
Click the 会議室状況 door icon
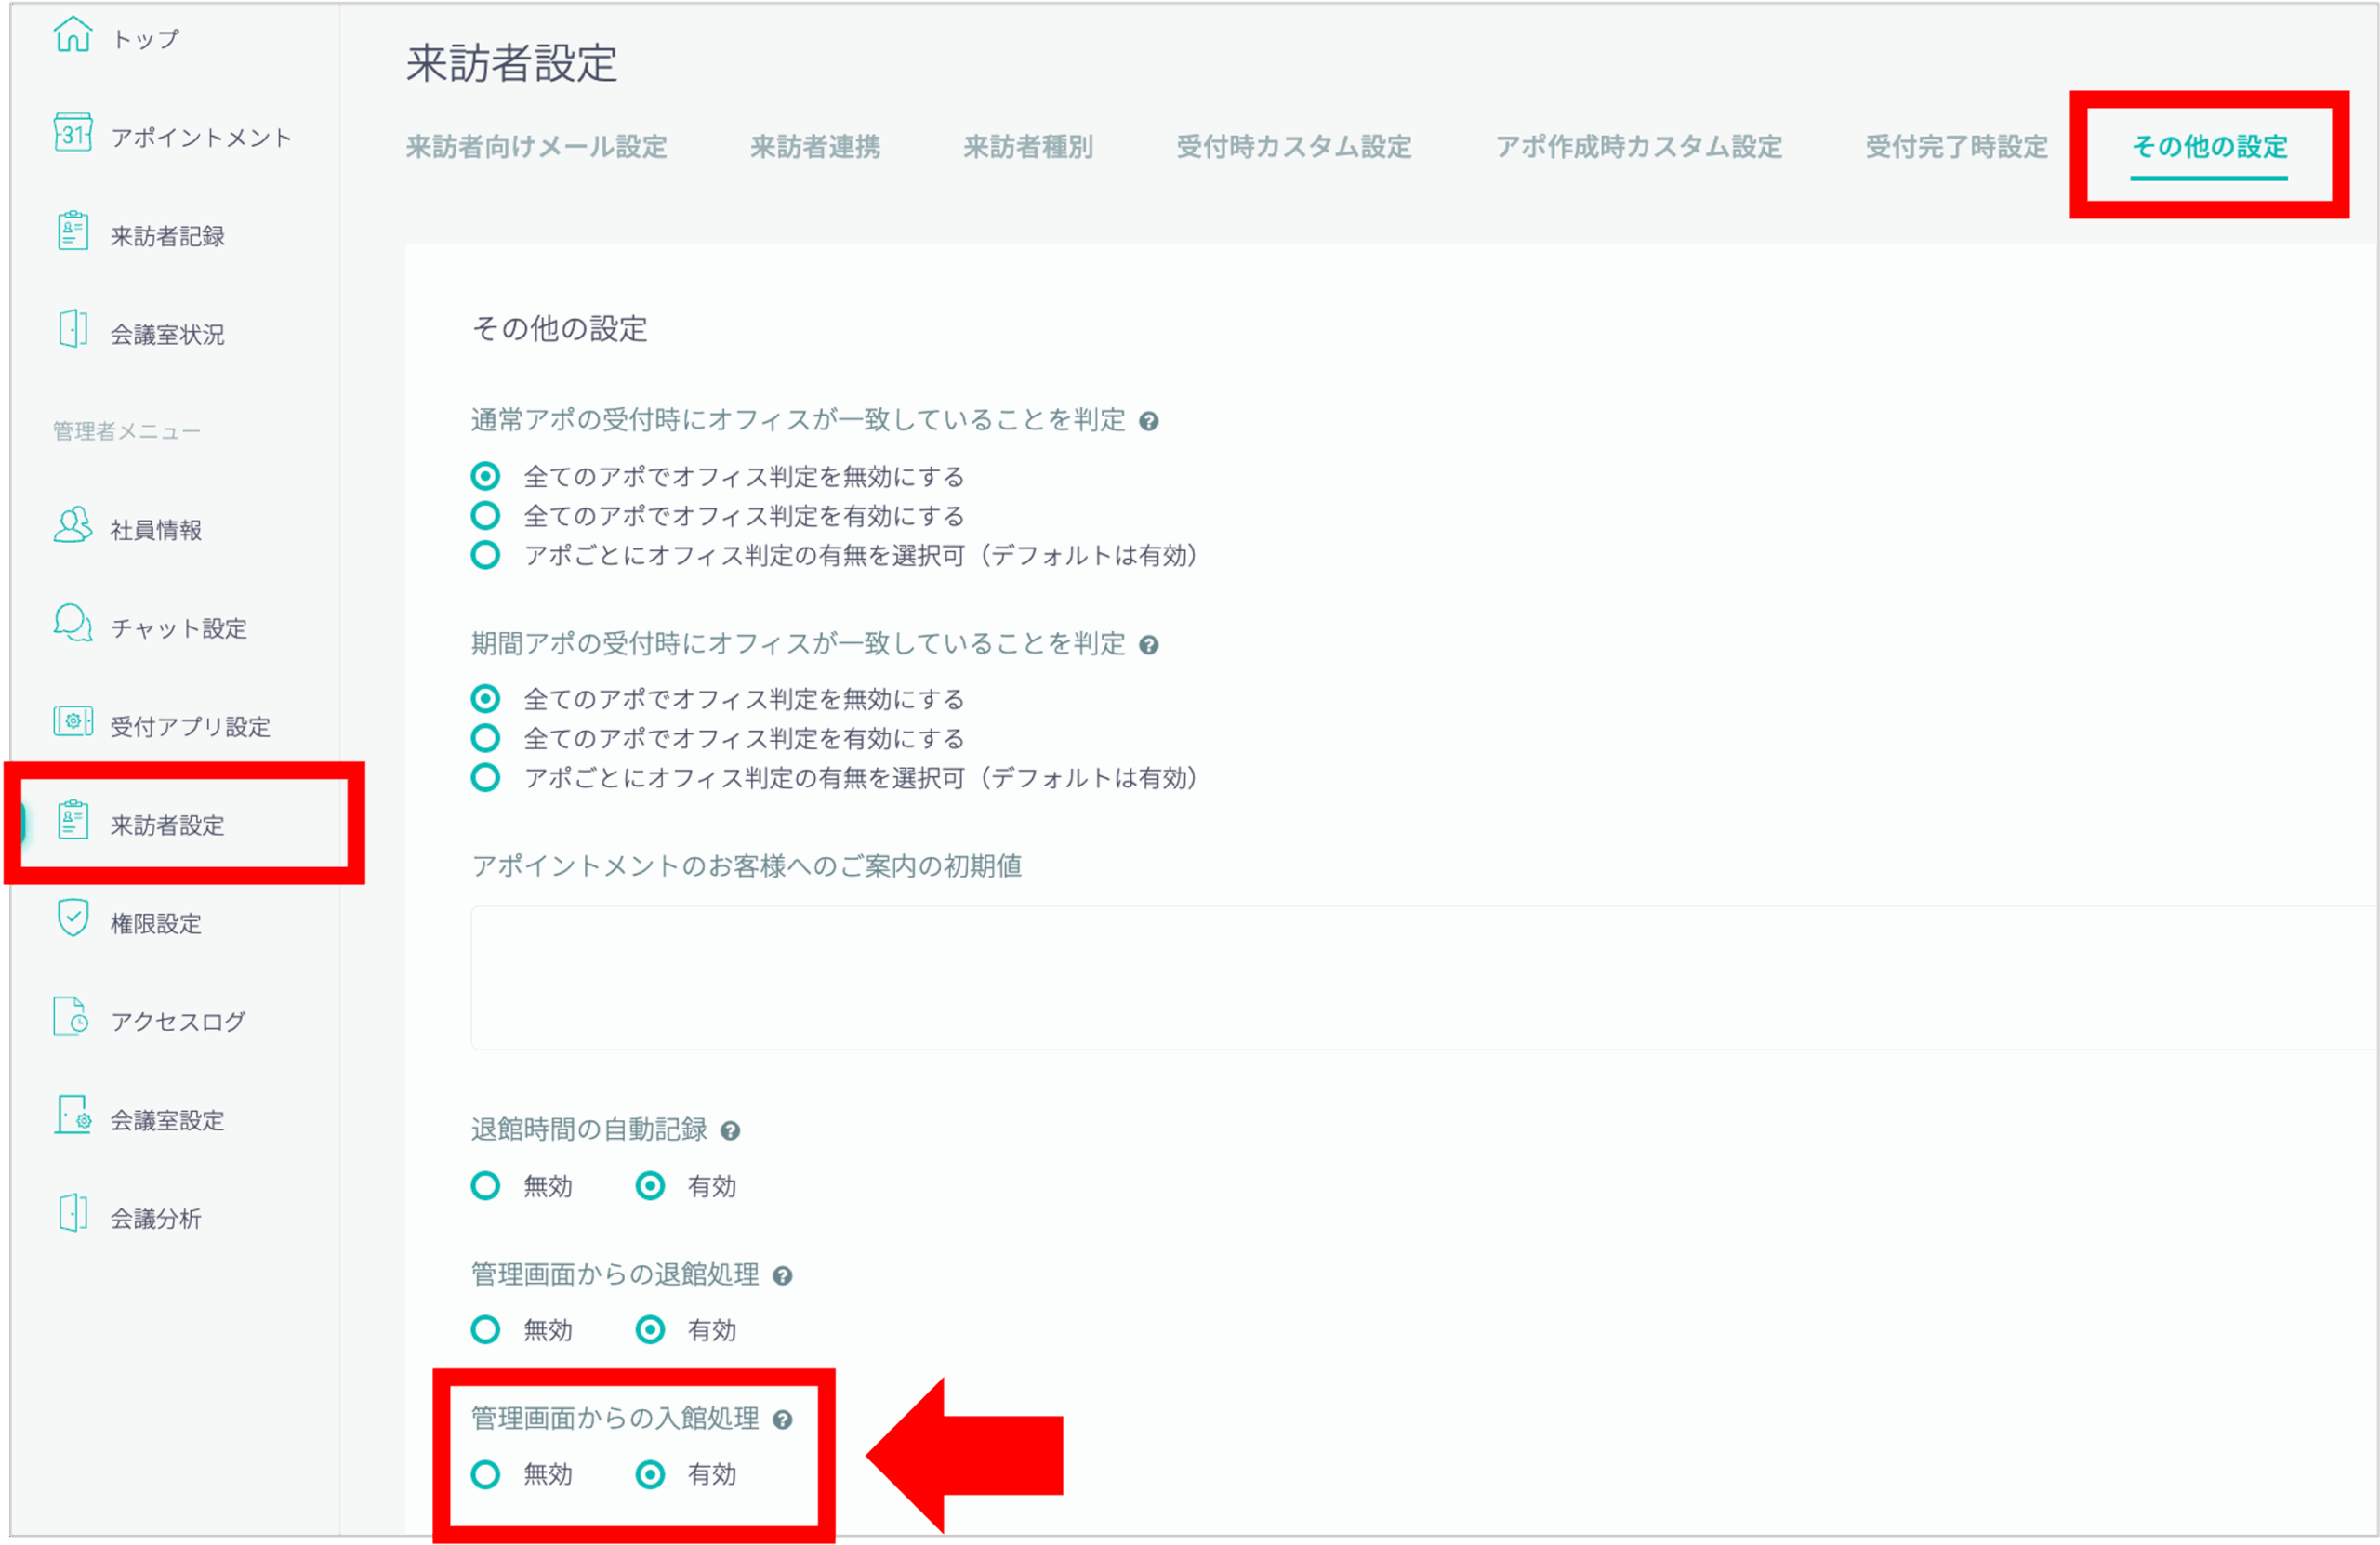tap(72, 329)
